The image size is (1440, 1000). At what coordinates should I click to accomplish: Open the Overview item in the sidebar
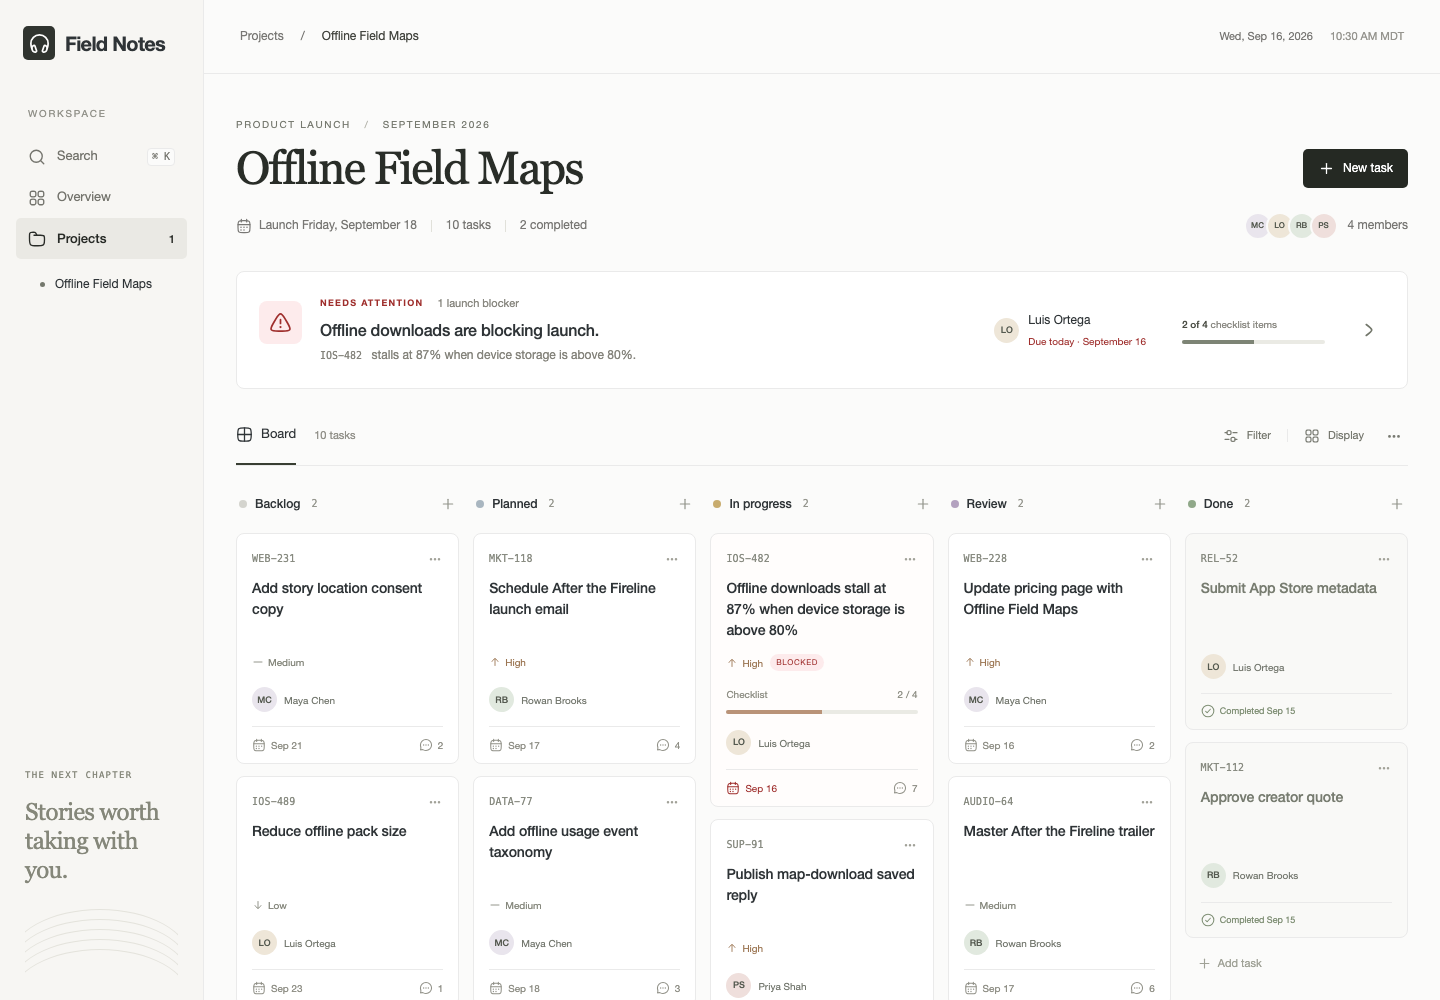(x=101, y=197)
